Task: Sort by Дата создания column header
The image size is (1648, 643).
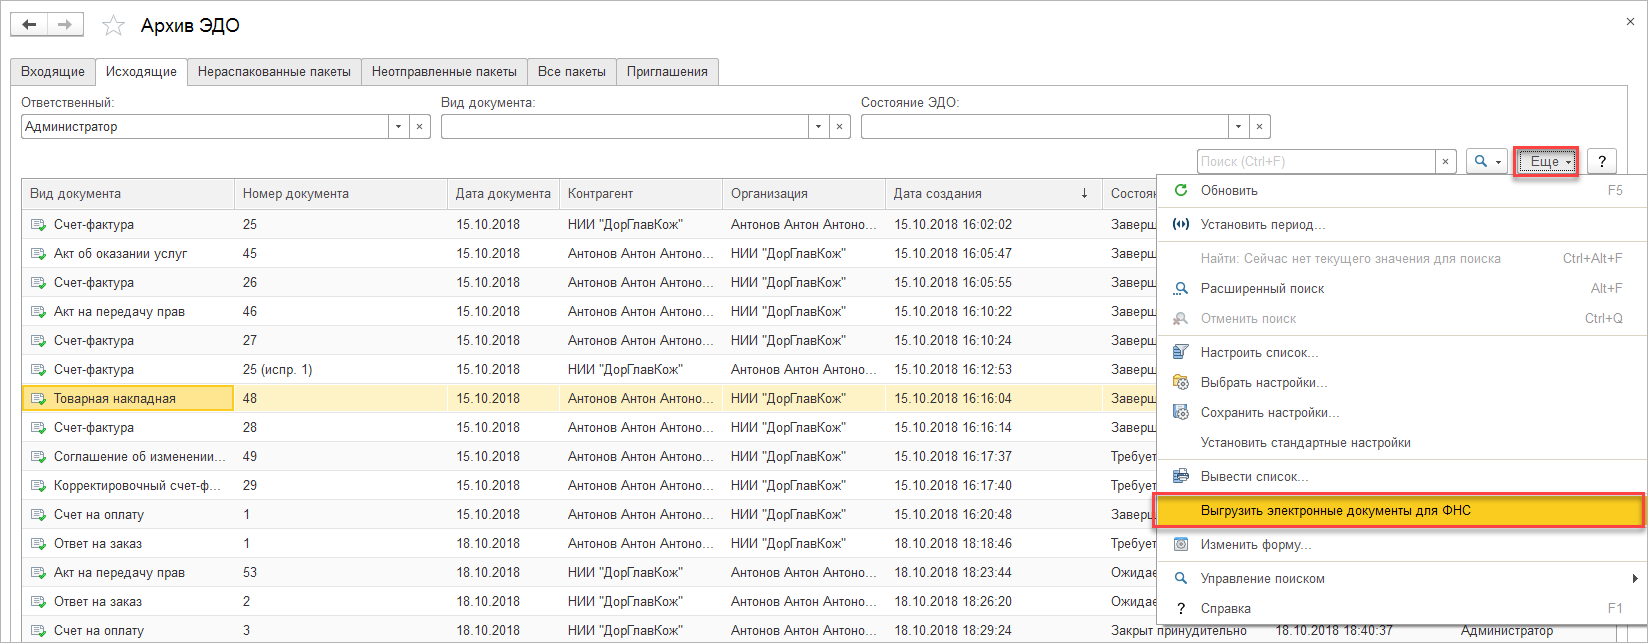Action: click(x=937, y=194)
